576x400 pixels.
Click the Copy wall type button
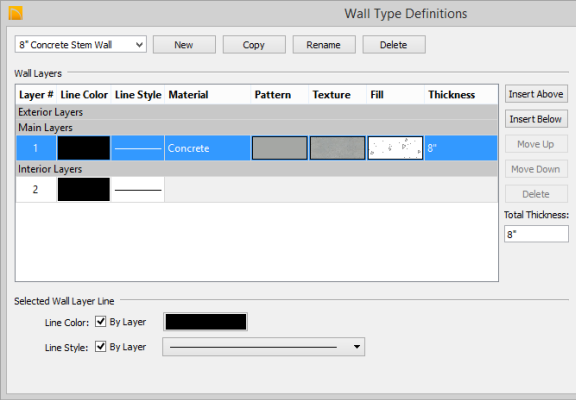(x=254, y=44)
